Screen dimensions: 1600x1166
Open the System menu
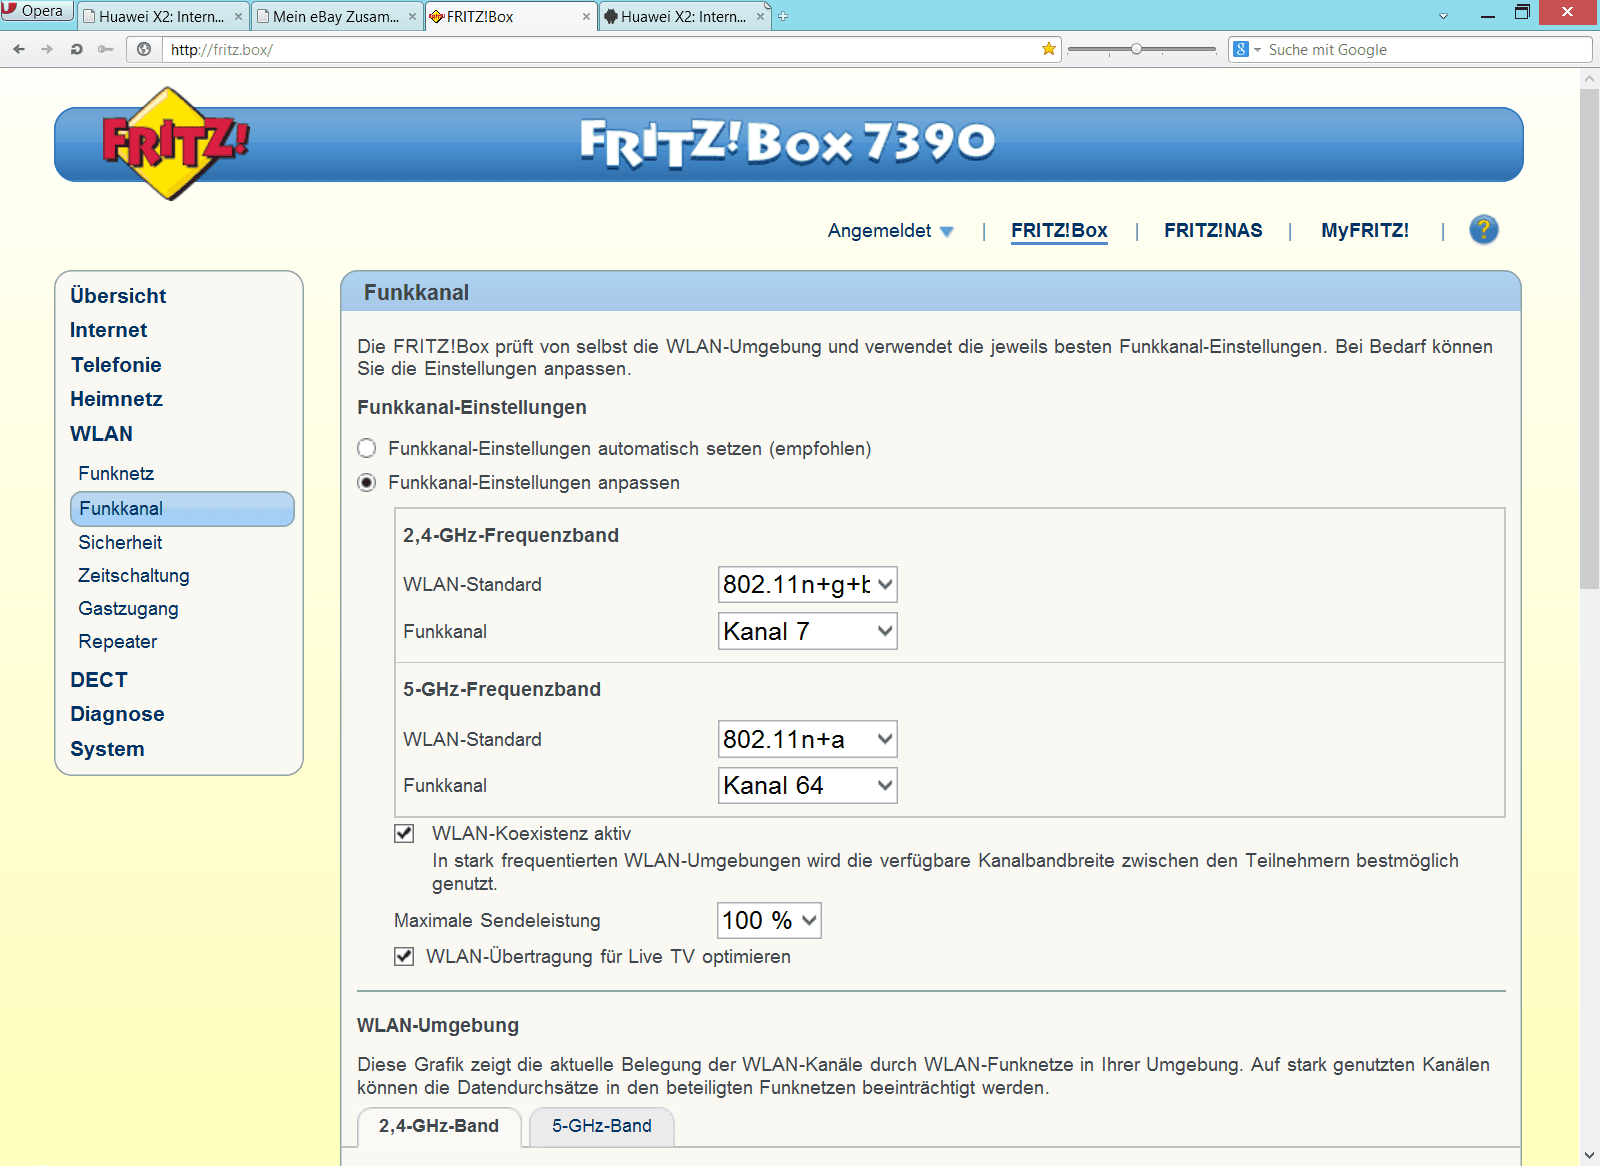107,749
